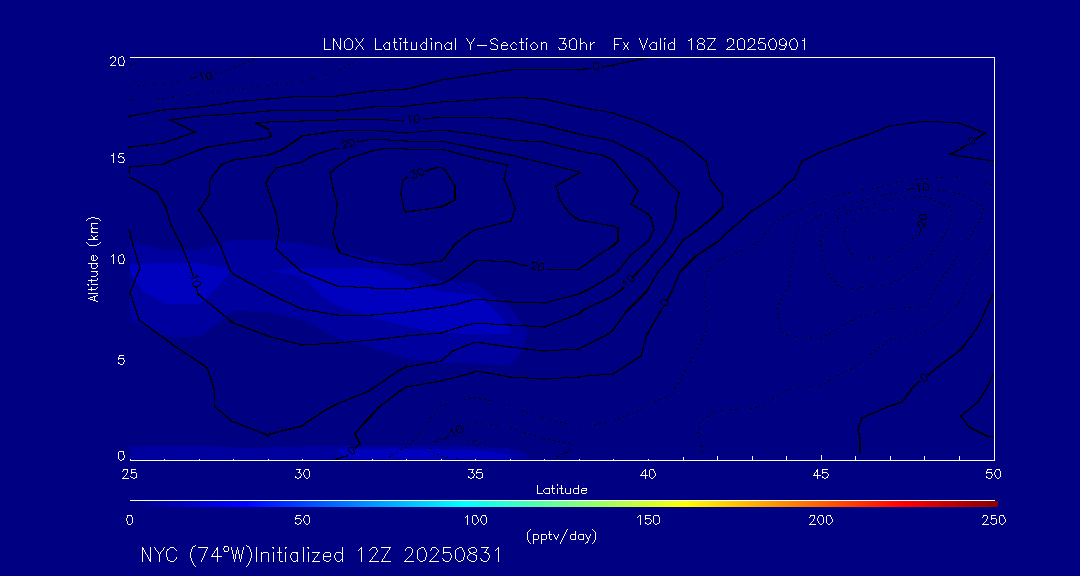Click latitude axis tick label '30'
The height and width of the screenshot is (576, 1080).
[x=302, y=473]
